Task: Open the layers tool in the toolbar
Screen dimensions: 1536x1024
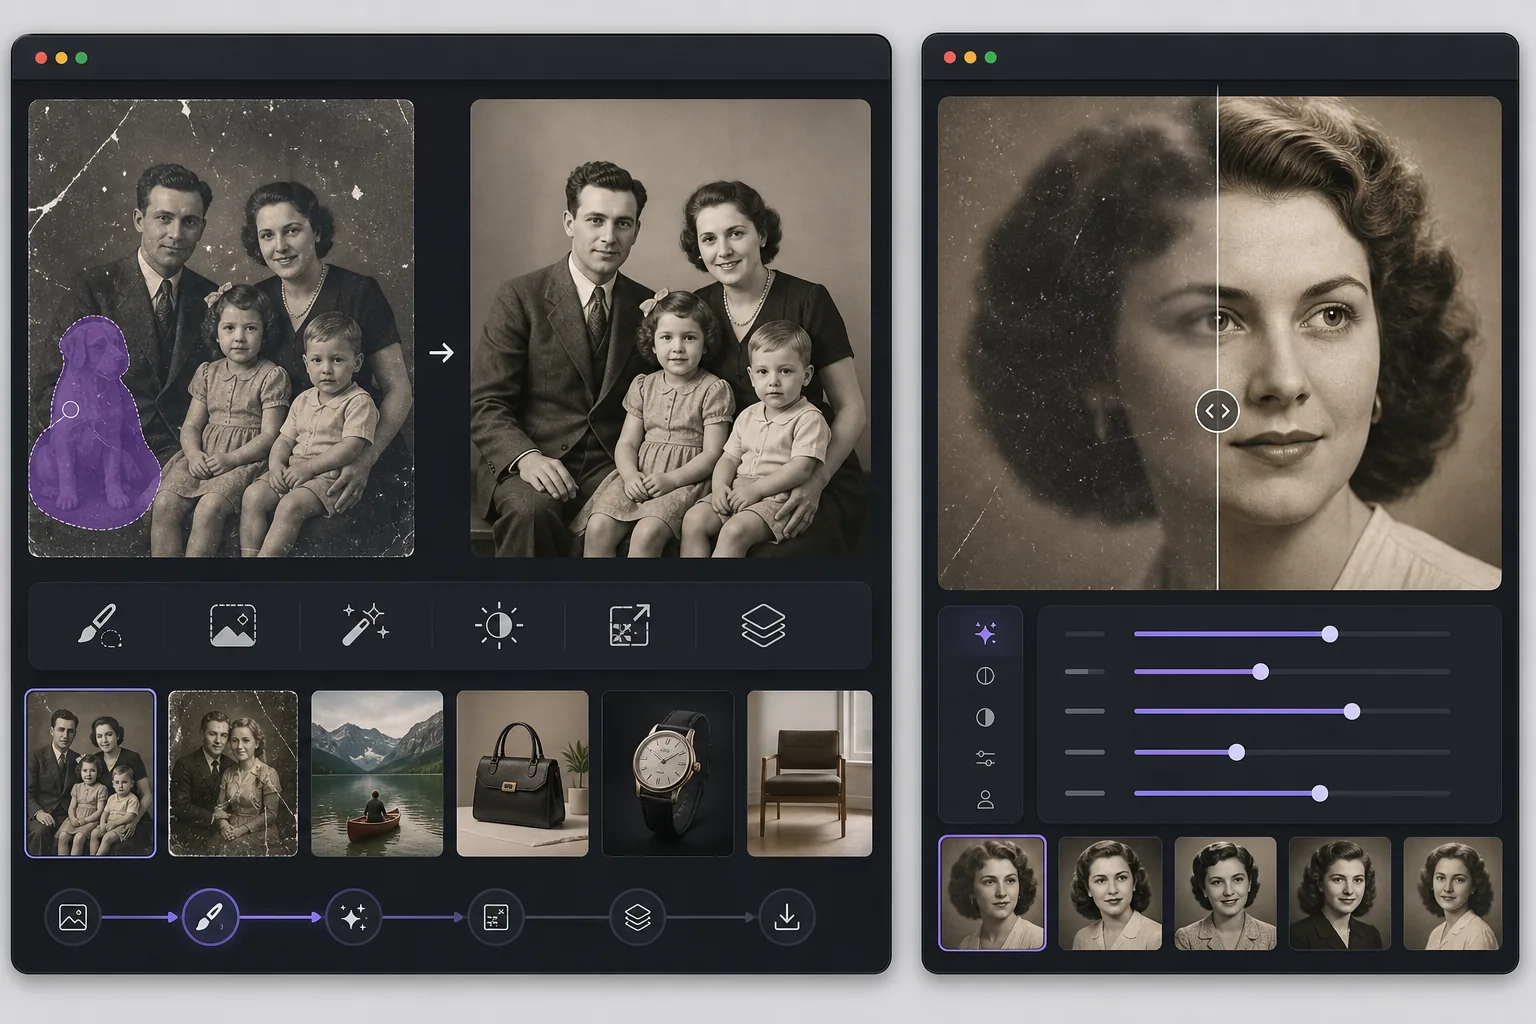Action: 763,626
